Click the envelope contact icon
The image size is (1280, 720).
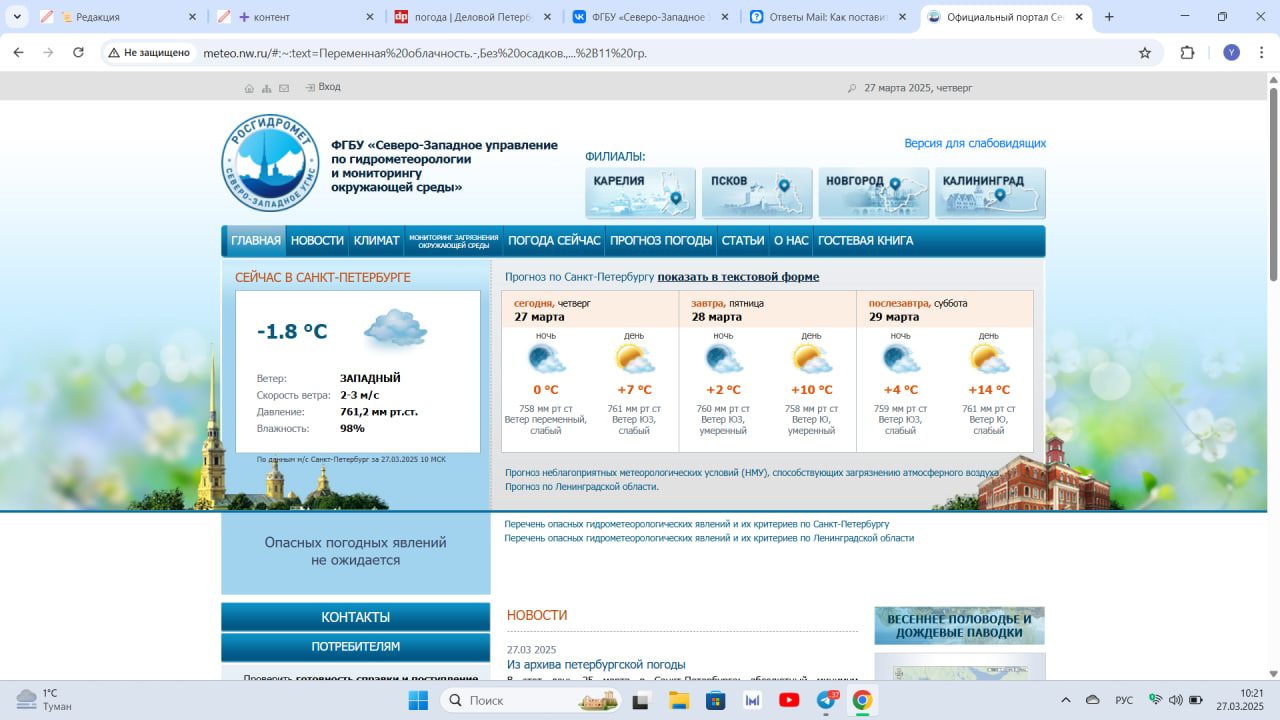coord(285,88)
